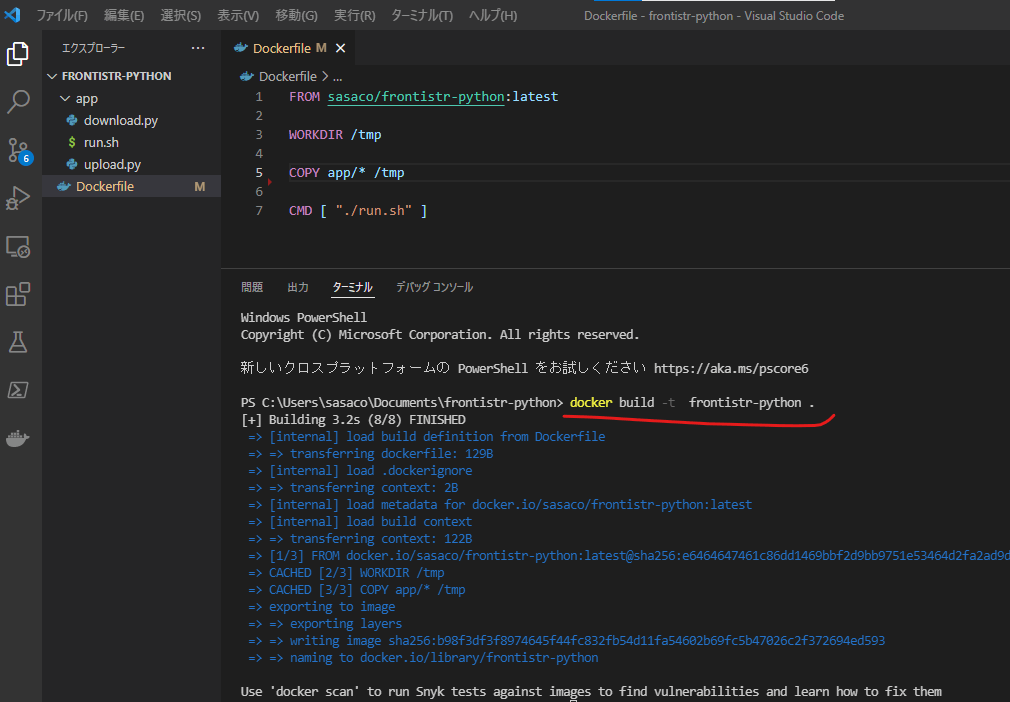The width and height of the screenshot is (1010, 702).
Task: Open the Extensions icon
Action: (x=20, y=294)
